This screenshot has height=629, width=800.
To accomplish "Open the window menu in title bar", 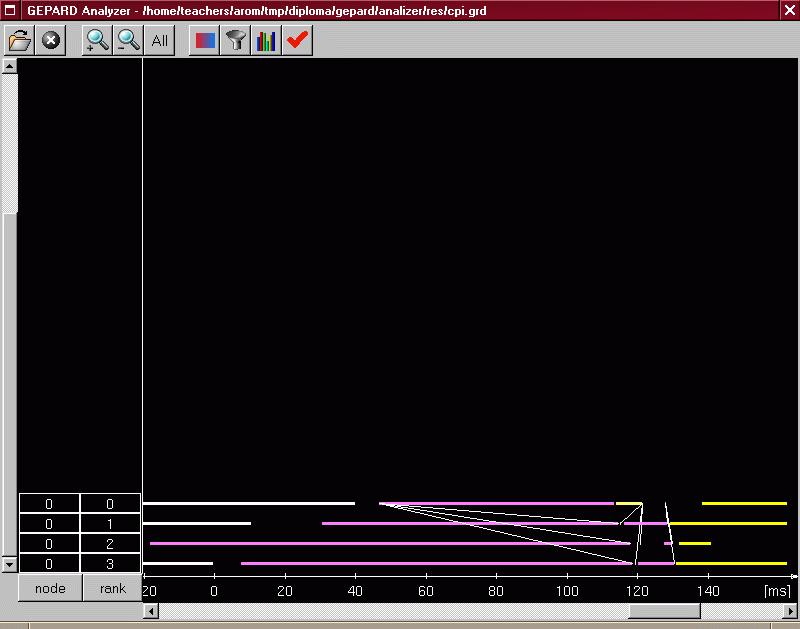I will [11, 10].
